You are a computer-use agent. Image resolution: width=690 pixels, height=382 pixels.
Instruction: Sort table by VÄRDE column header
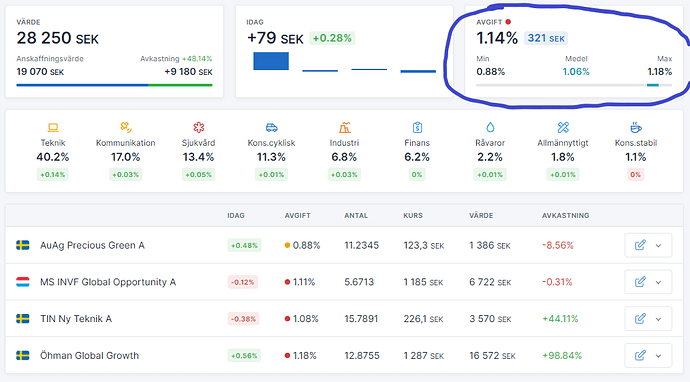tap(481, 216)
